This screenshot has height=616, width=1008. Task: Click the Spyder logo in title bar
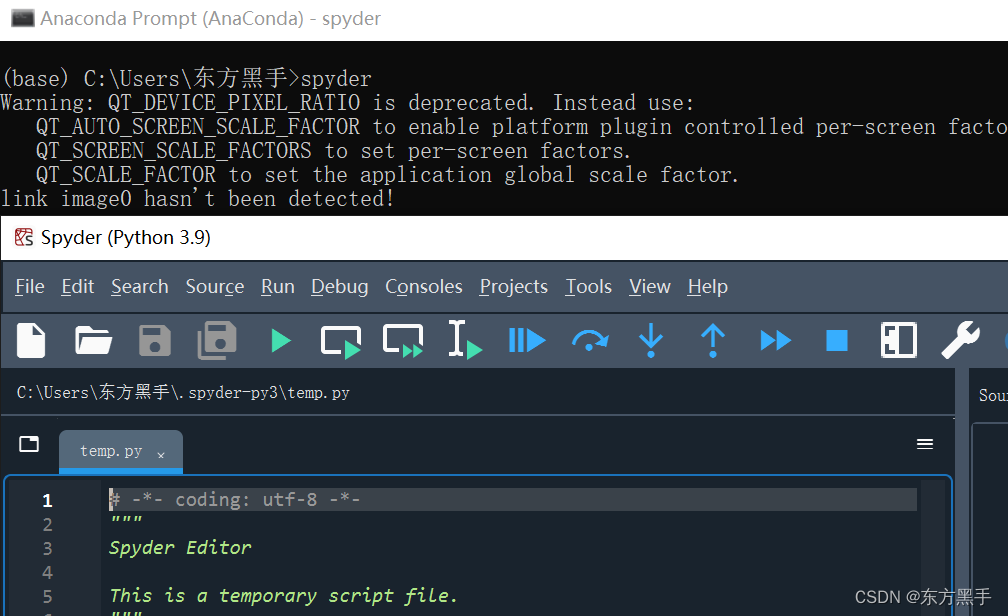pos(24,237)
